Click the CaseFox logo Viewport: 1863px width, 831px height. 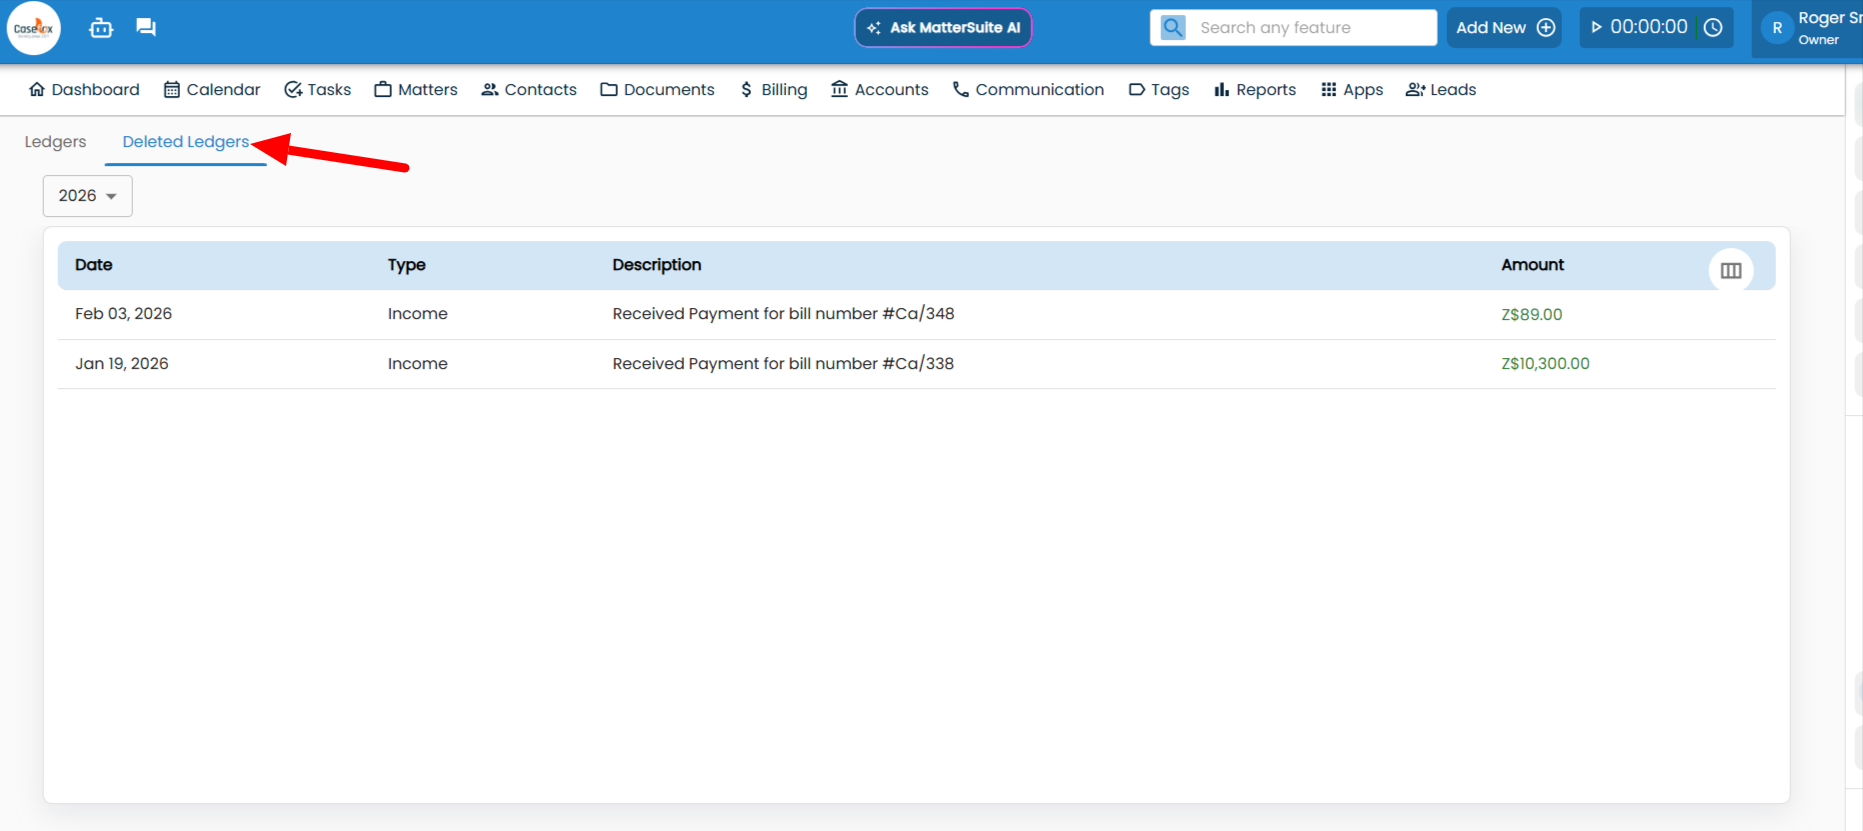[34, 28]
